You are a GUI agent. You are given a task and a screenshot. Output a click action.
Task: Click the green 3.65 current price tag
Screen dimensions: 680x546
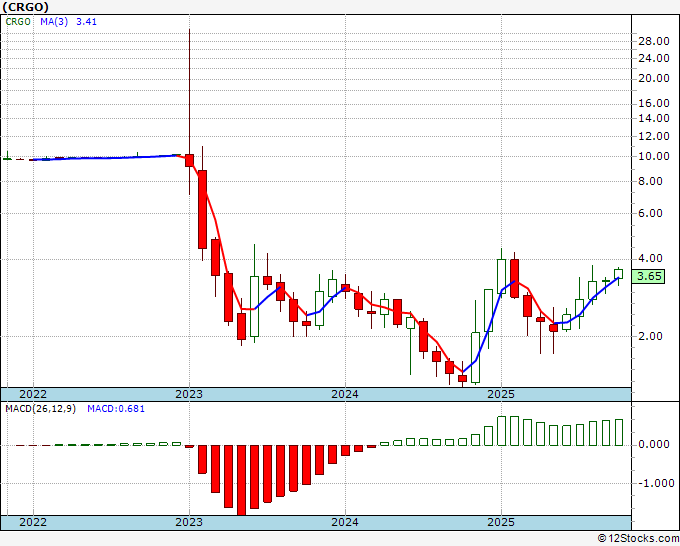tap(648, 276)
